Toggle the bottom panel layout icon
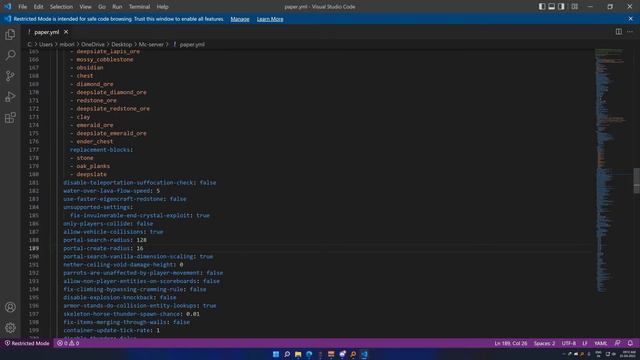The image size is (640, 360). (551, 7)
